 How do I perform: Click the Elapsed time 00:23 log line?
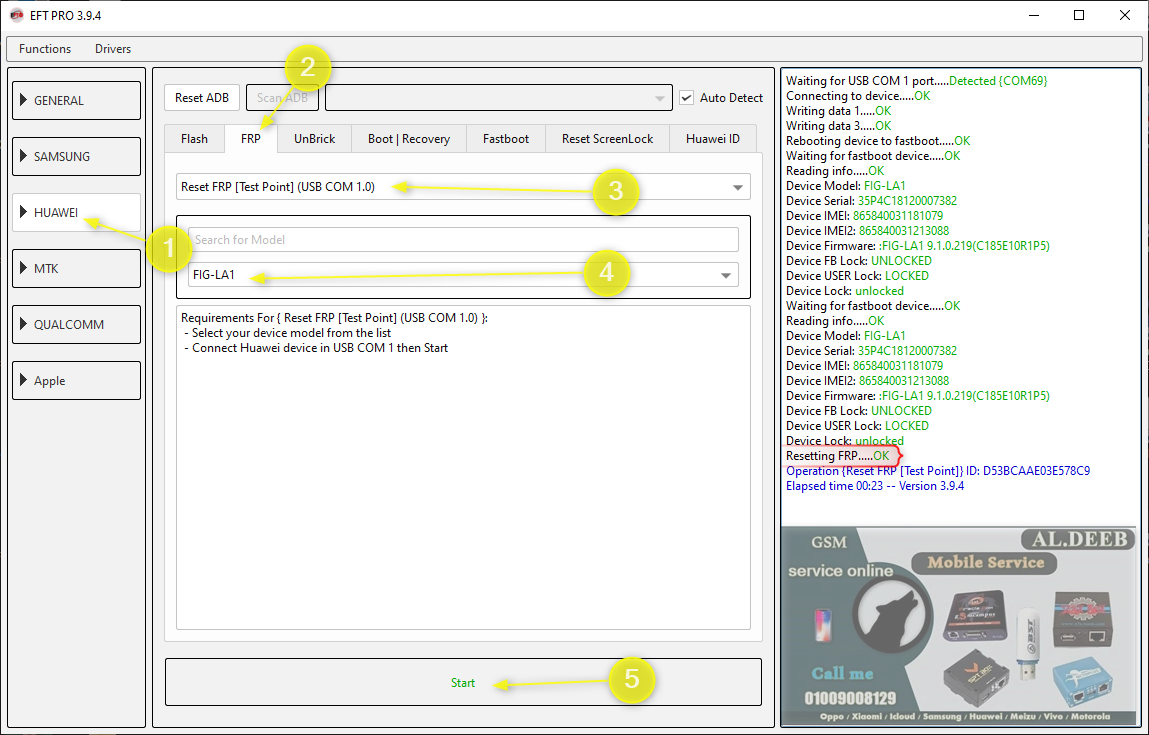tap(875, 486)
